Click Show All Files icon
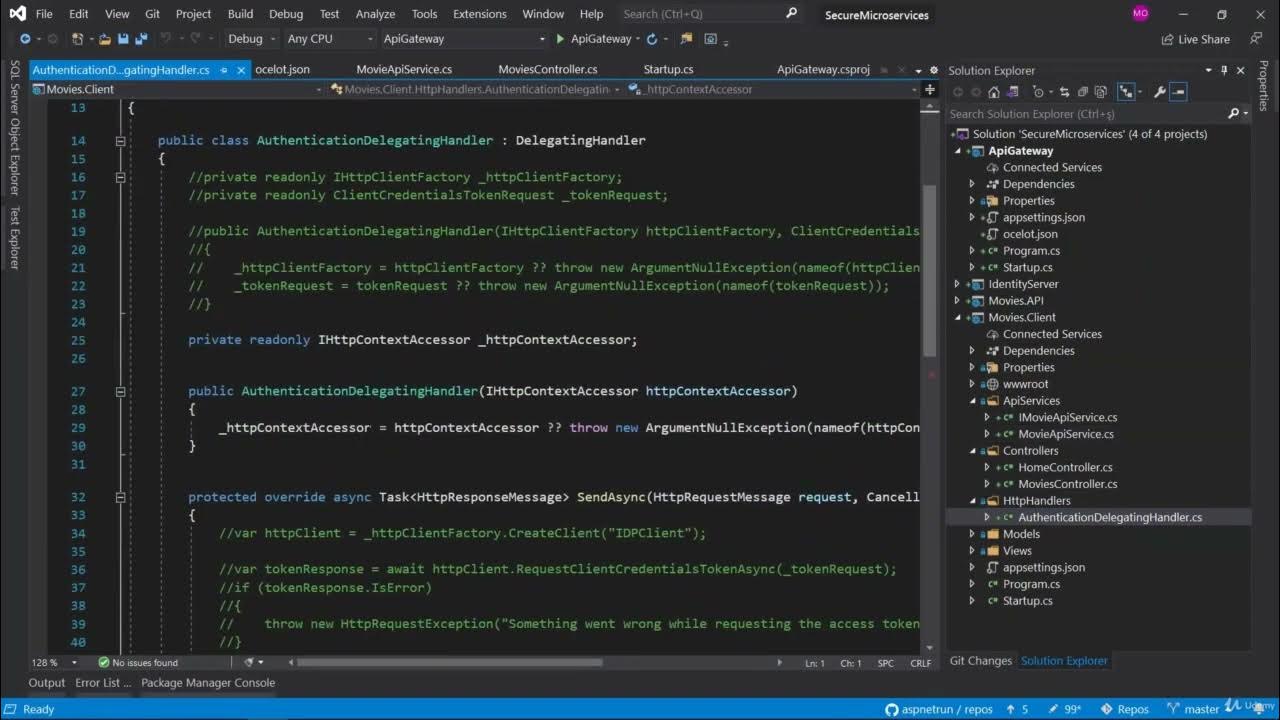Screen dimensions: 1280x720 pos(1101,92)
